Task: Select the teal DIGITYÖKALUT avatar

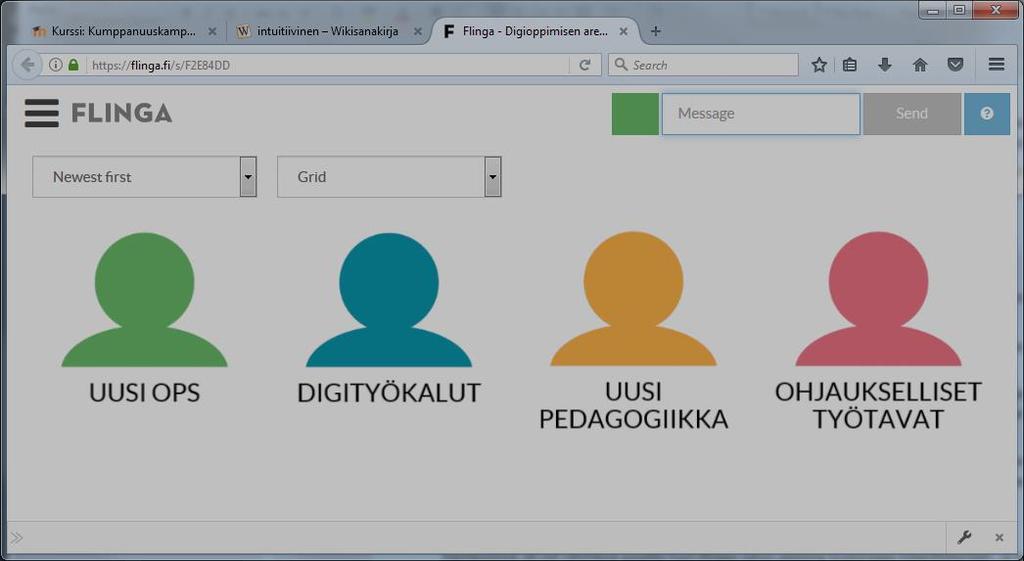Action: point(389,300)
